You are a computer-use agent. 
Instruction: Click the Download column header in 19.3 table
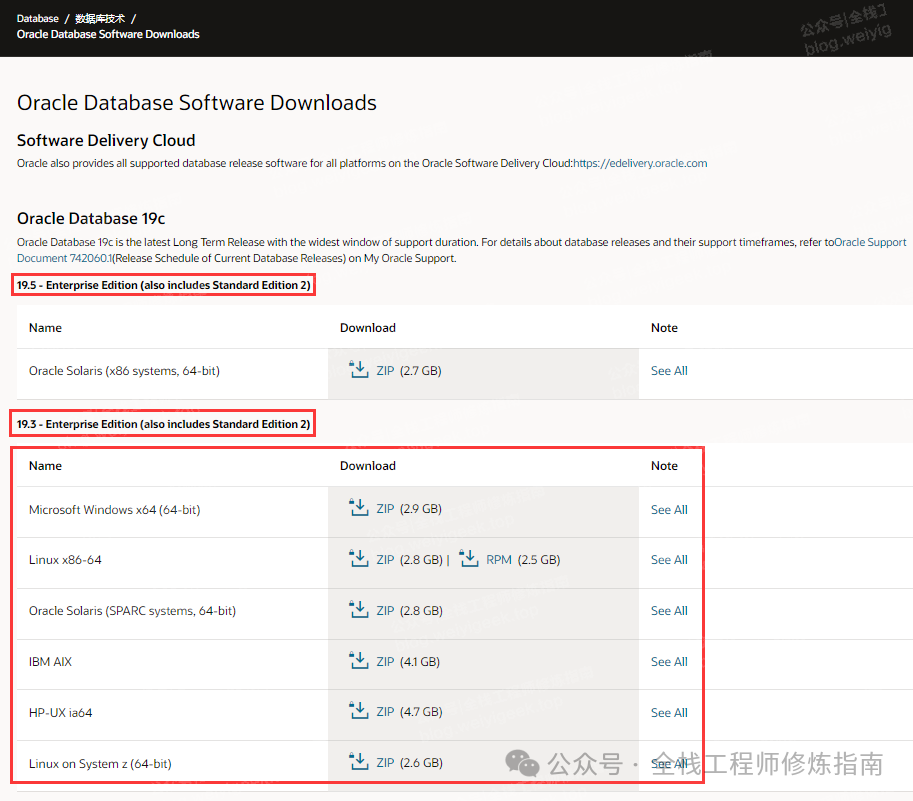point(368,466)
